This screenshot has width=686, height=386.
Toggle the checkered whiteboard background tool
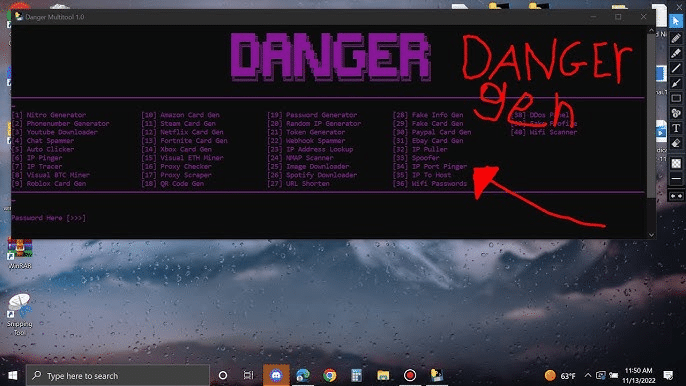[x=676, y=163]
